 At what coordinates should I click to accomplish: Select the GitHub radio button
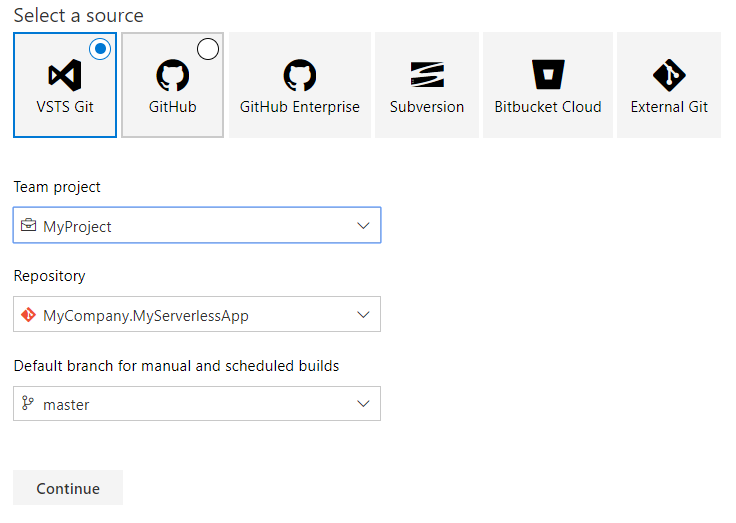point(208,49)
